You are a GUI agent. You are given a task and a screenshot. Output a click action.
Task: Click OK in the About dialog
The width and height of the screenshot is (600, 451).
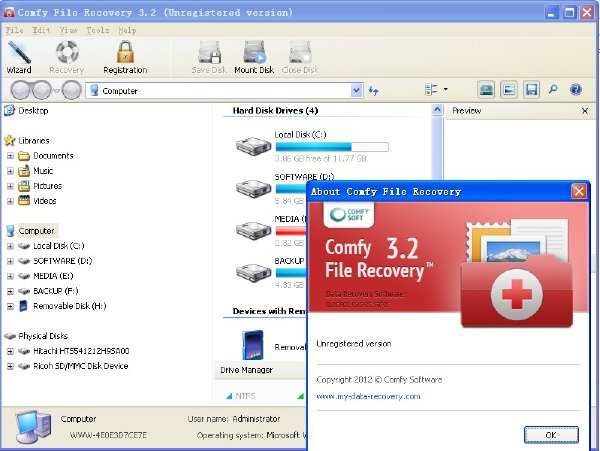point(551,435)
